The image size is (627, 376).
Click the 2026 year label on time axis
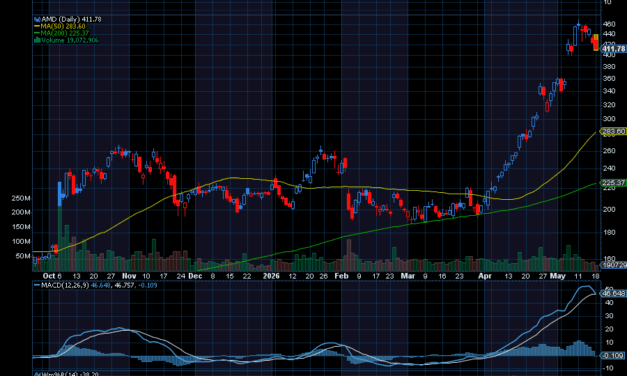tap(271, 276)
